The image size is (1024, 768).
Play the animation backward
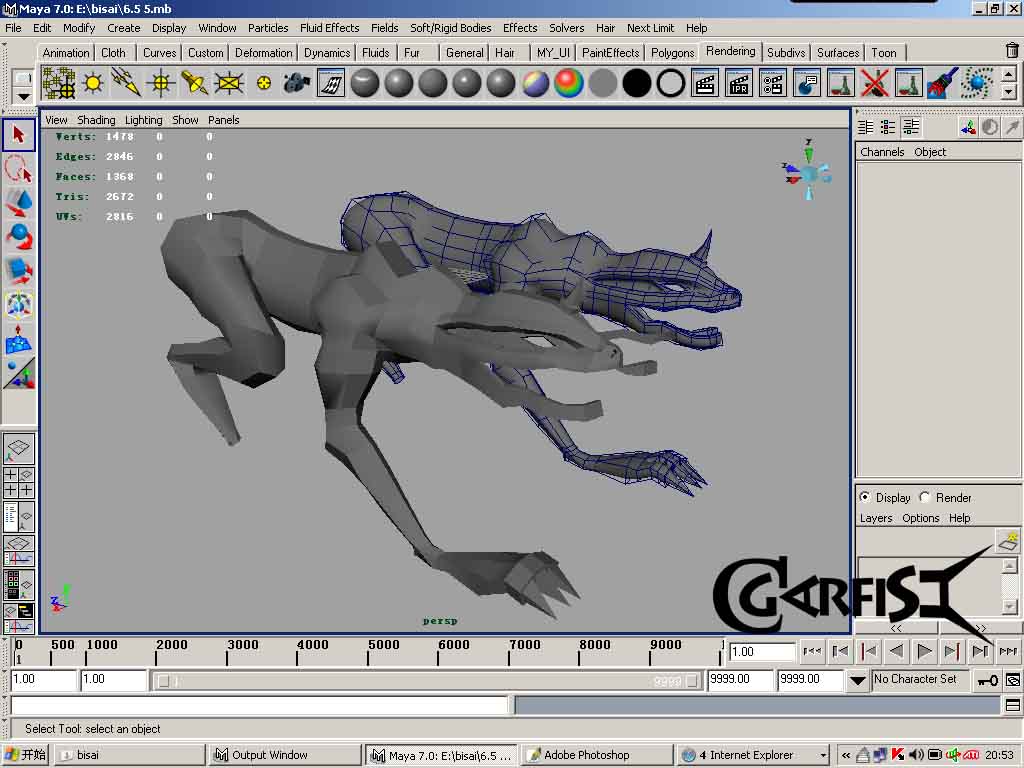[897, 651]
